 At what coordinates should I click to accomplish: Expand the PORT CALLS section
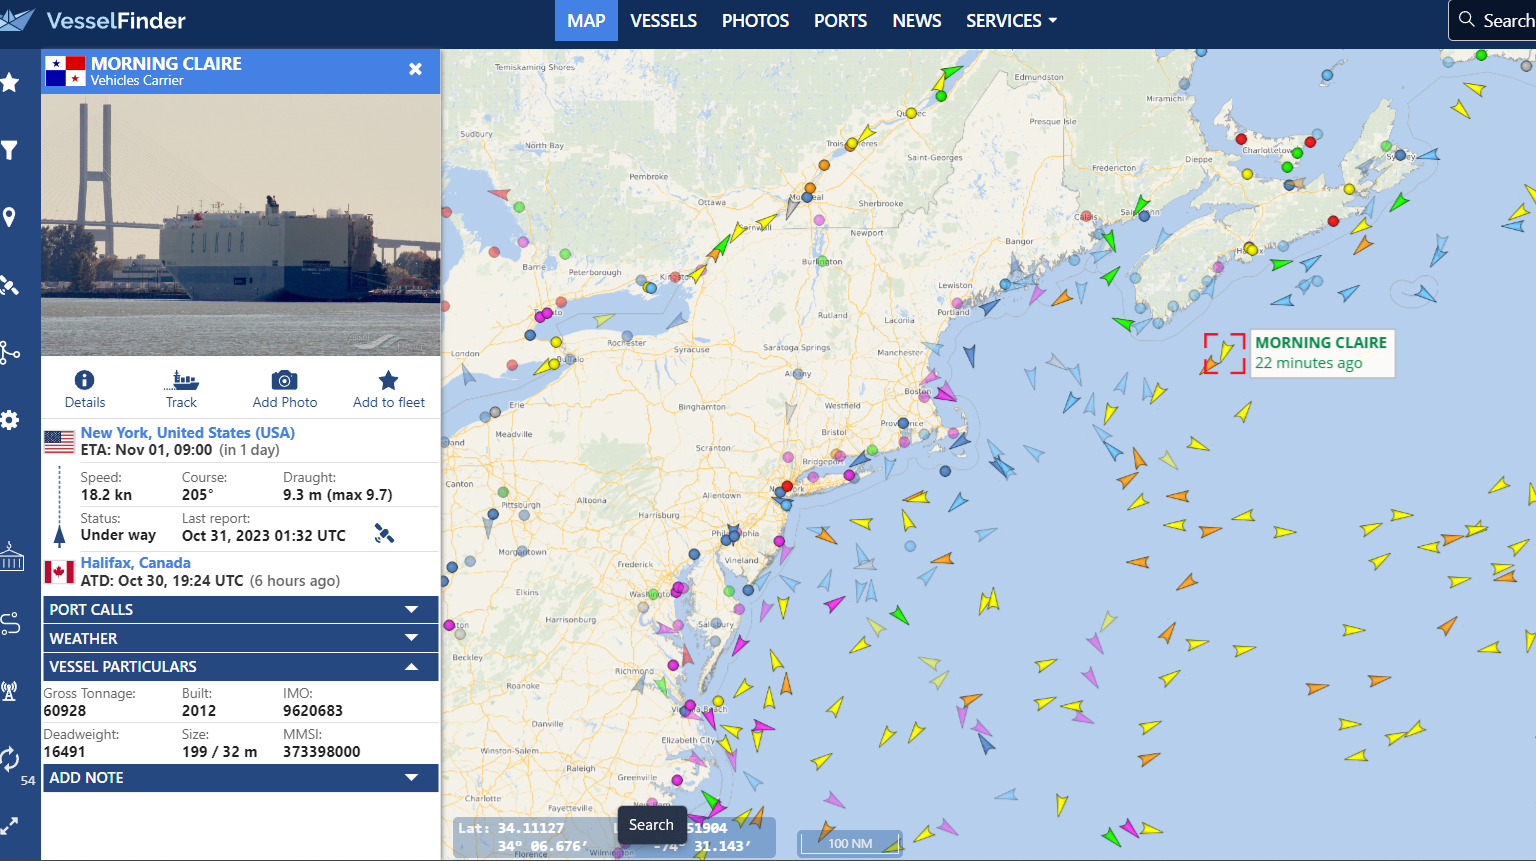(x=240, y=610)
